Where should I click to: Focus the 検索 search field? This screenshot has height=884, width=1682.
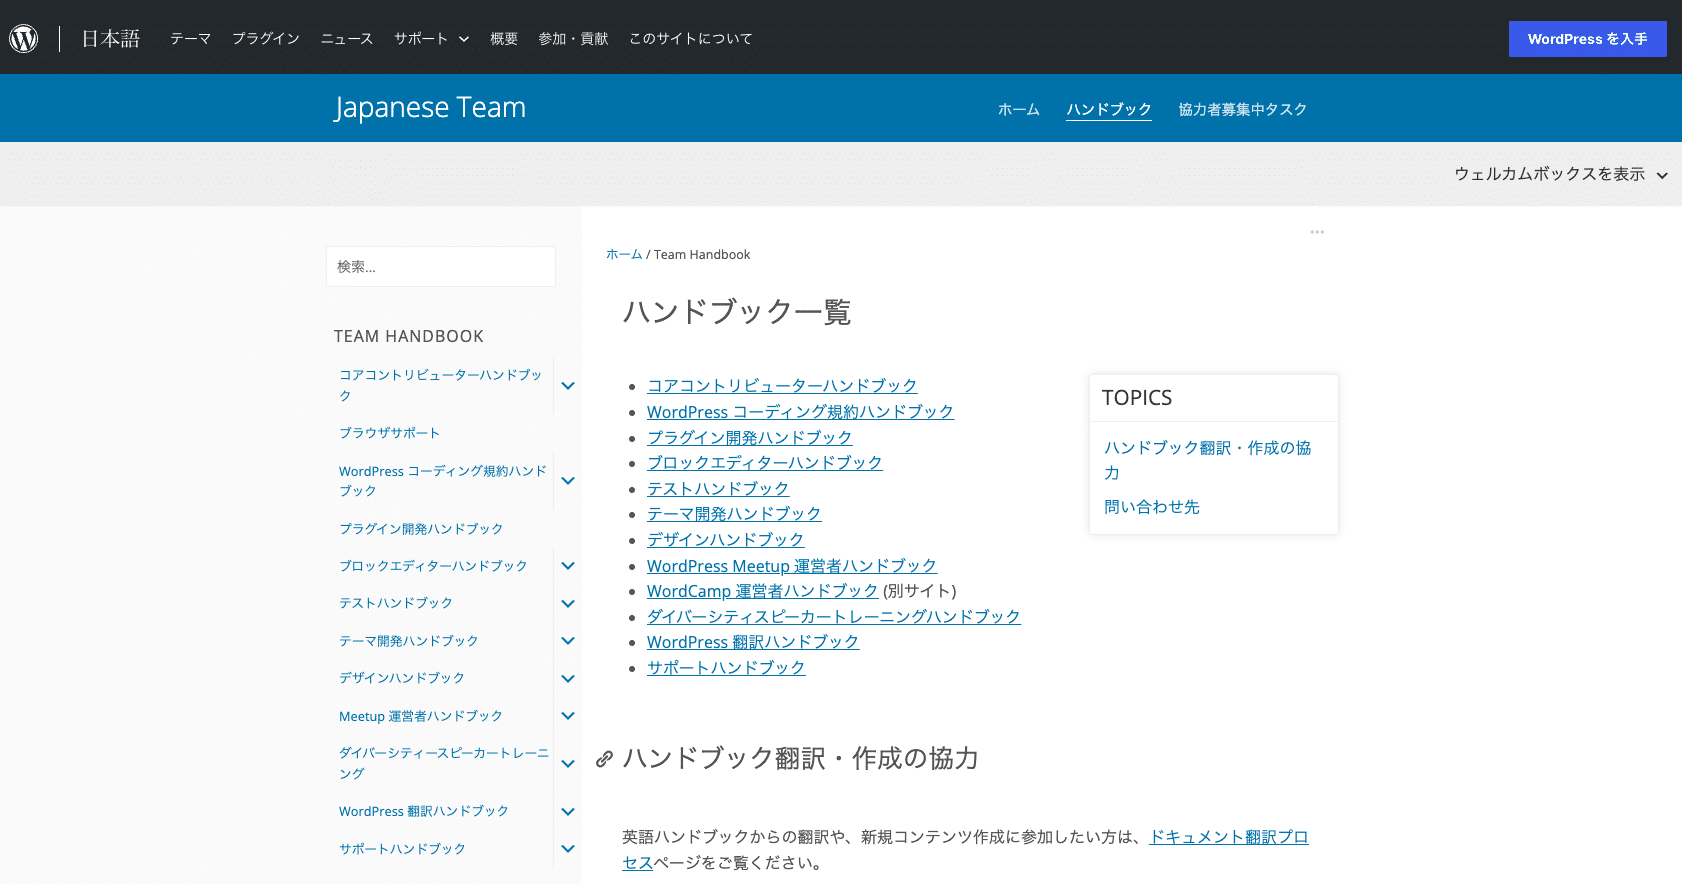pyautogui.click(x=441, y=267)
